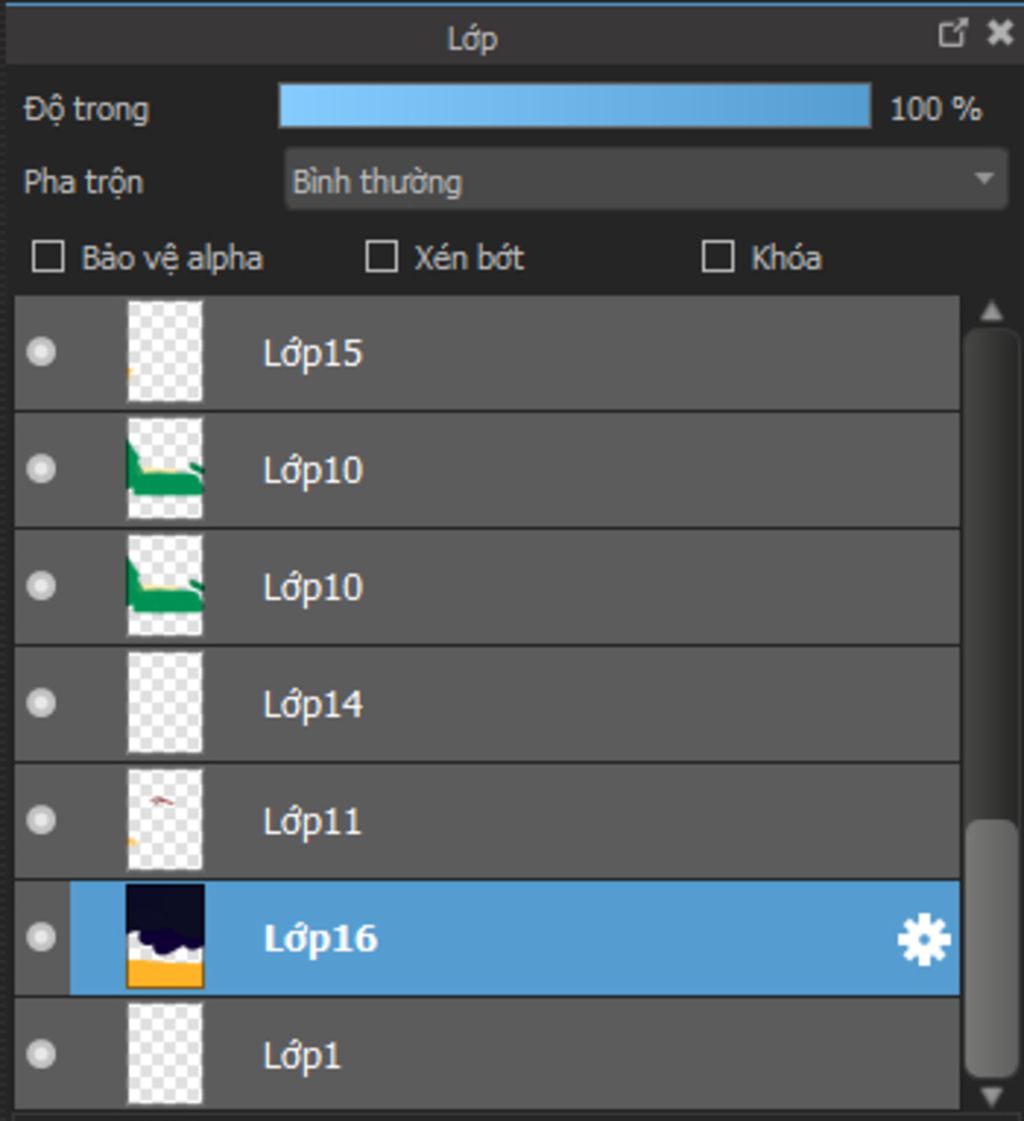The width and height of the screenshot is (1024, 1121).
Task: Toggle visibility of Lớp14 layer
Action: point(41,703)
